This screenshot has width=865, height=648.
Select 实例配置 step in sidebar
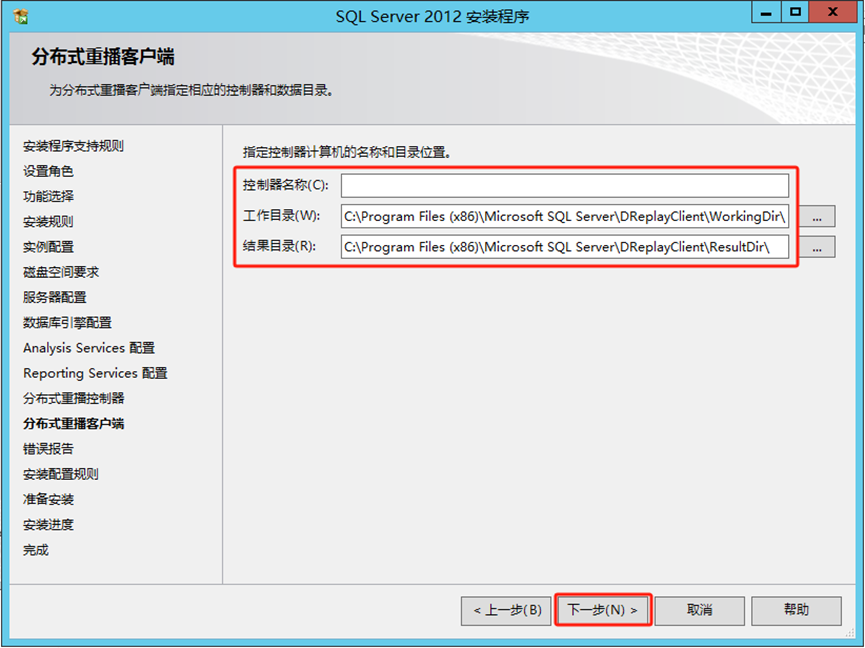tap(48, 247)
